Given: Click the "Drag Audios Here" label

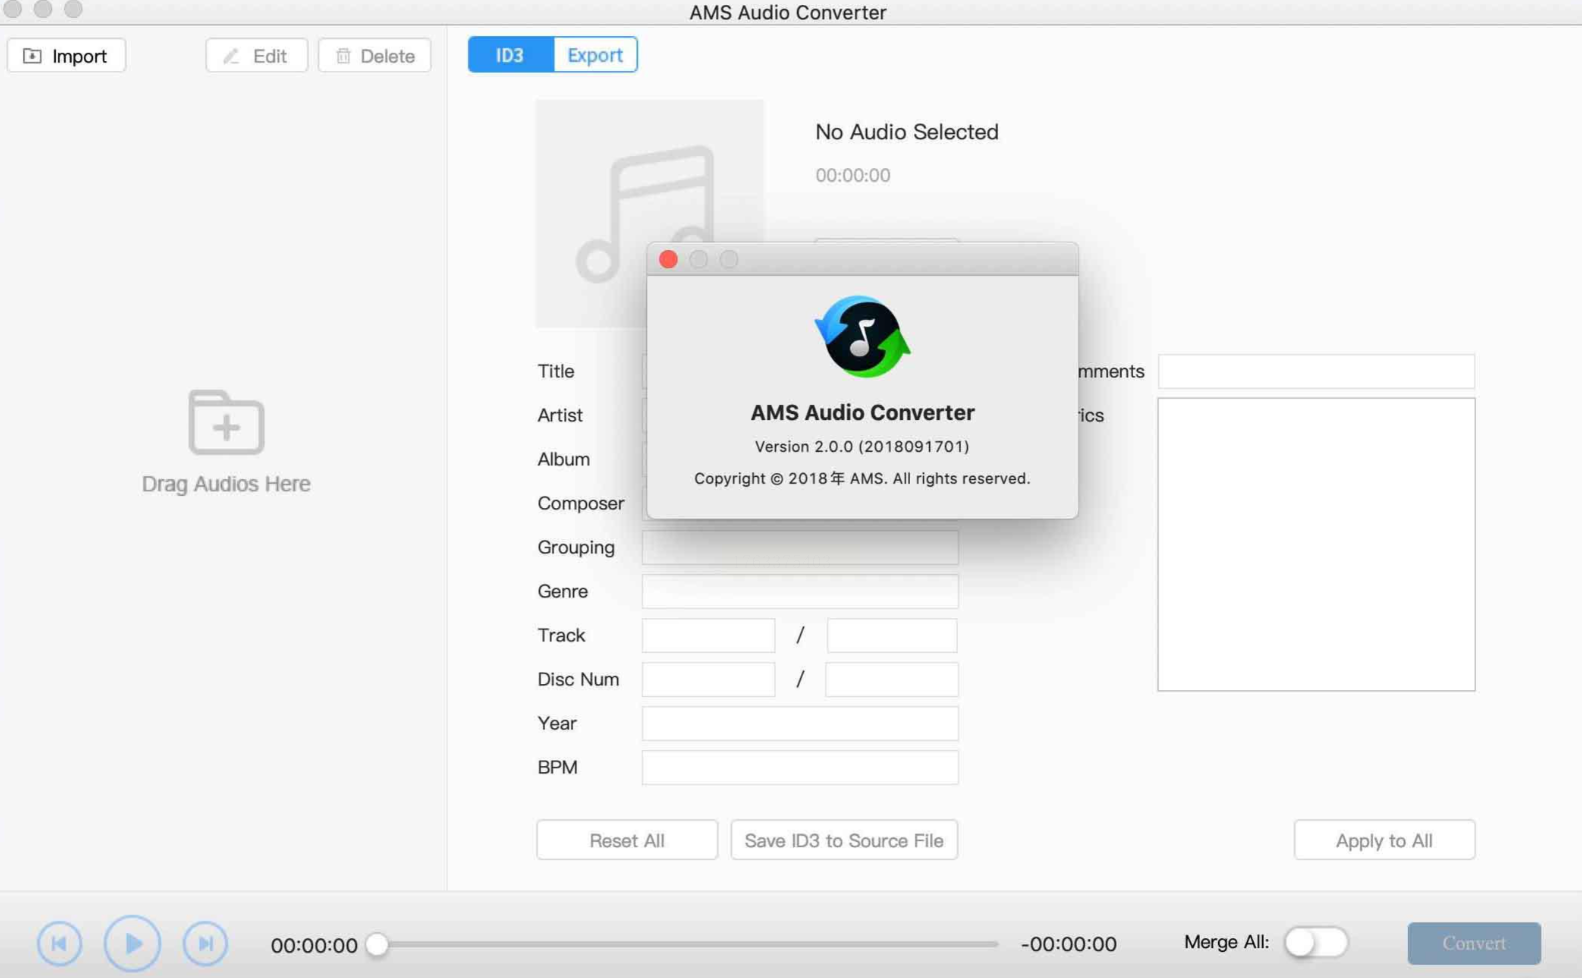Looking at the screenshot, I should [x=226, y=484].
